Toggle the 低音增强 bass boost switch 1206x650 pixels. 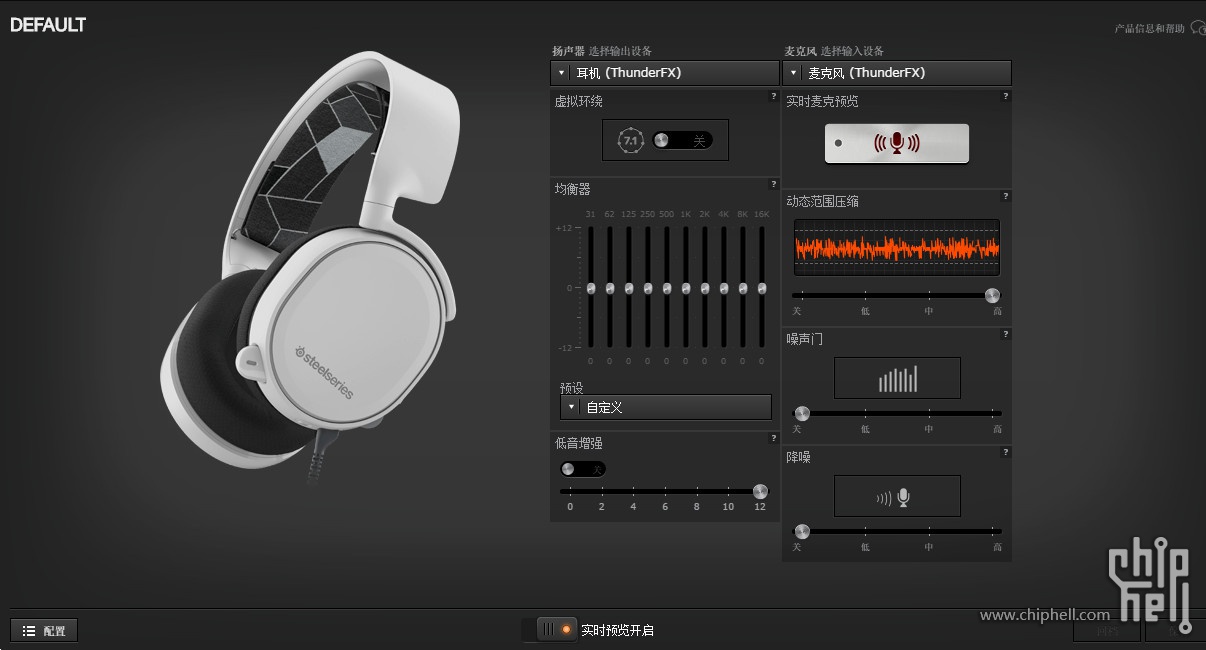583,469
